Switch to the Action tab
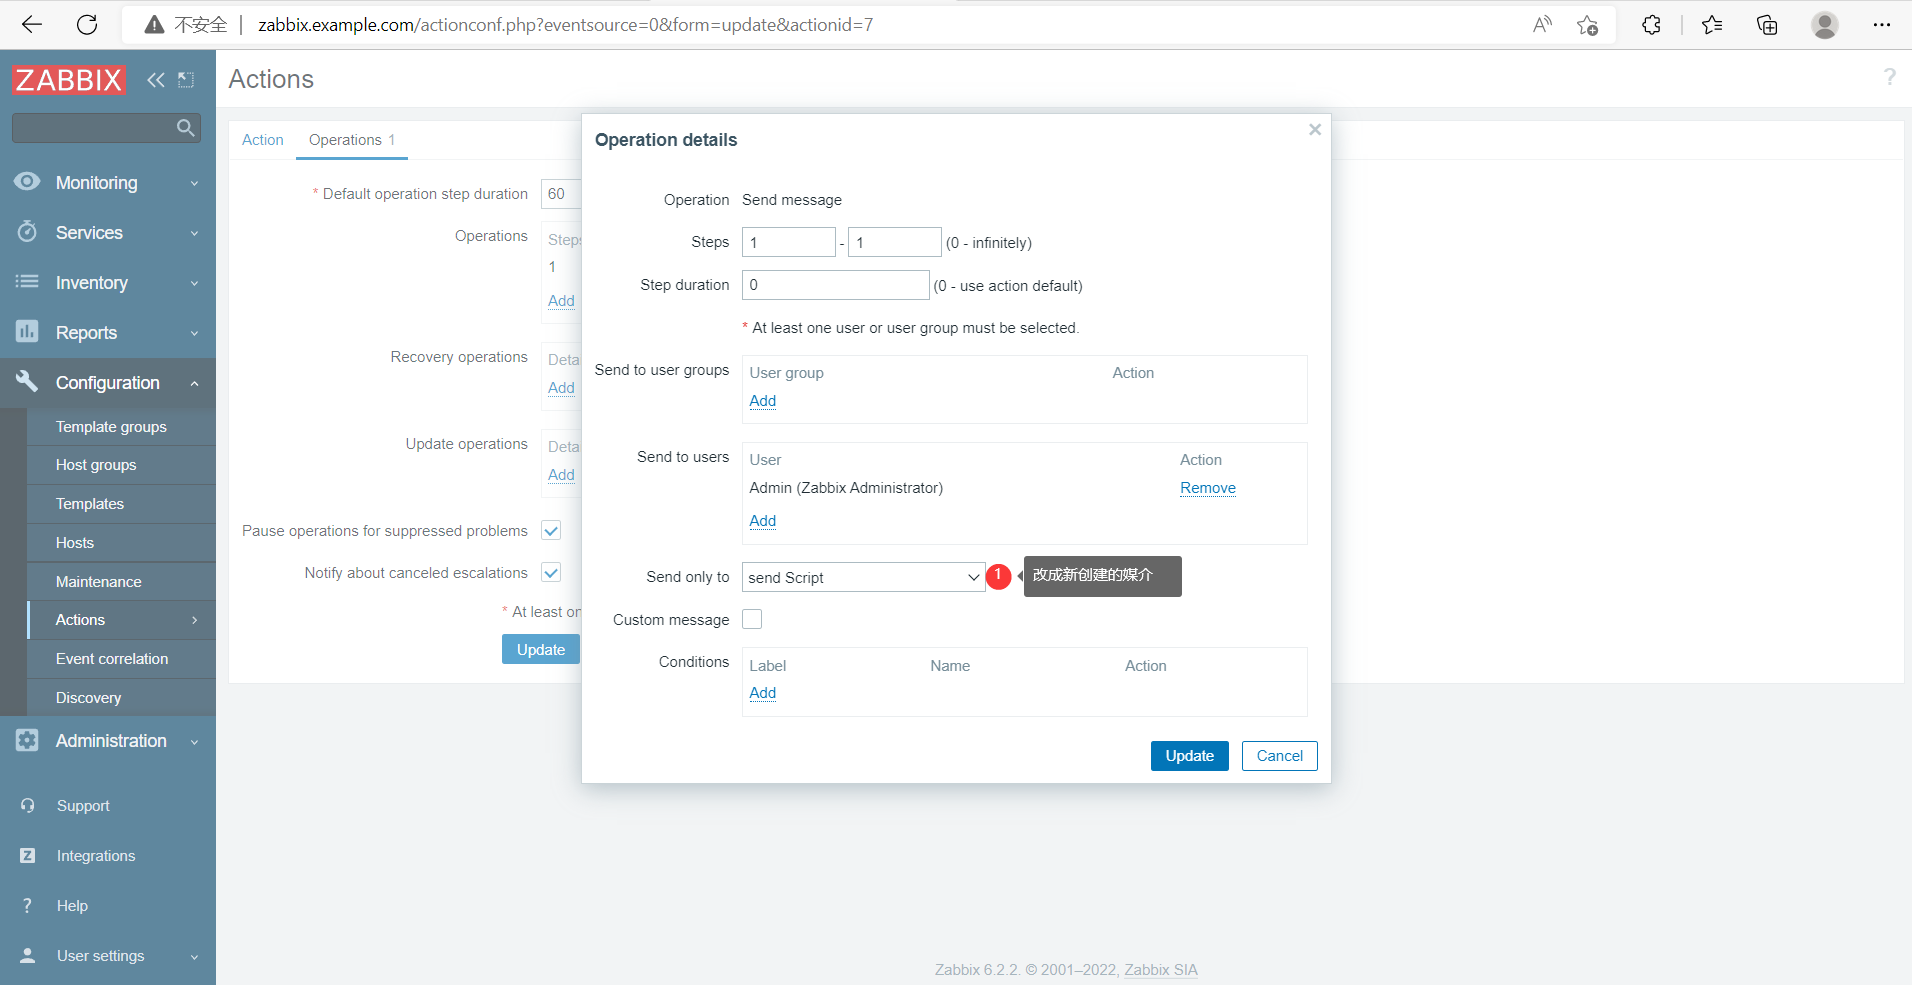This screenshot has width=1912, height=985. [x=263, y=140]
